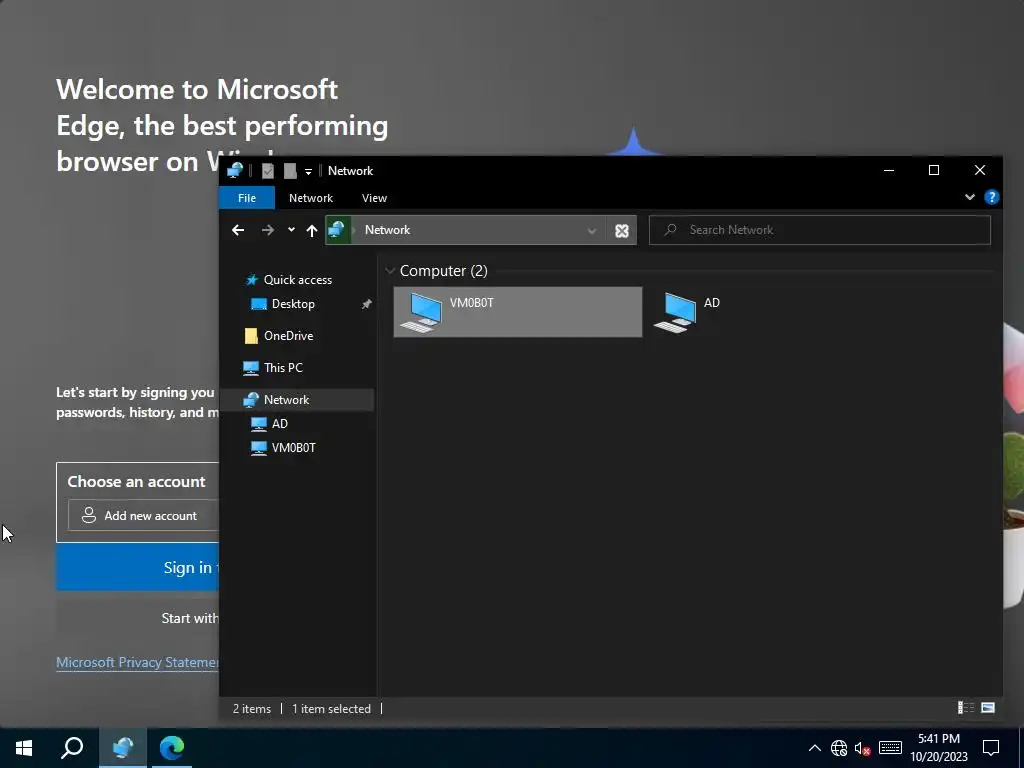Select OneDrive in navigation pane
Viewport: 1024px width, 768px height.
(x=288, y=336)
